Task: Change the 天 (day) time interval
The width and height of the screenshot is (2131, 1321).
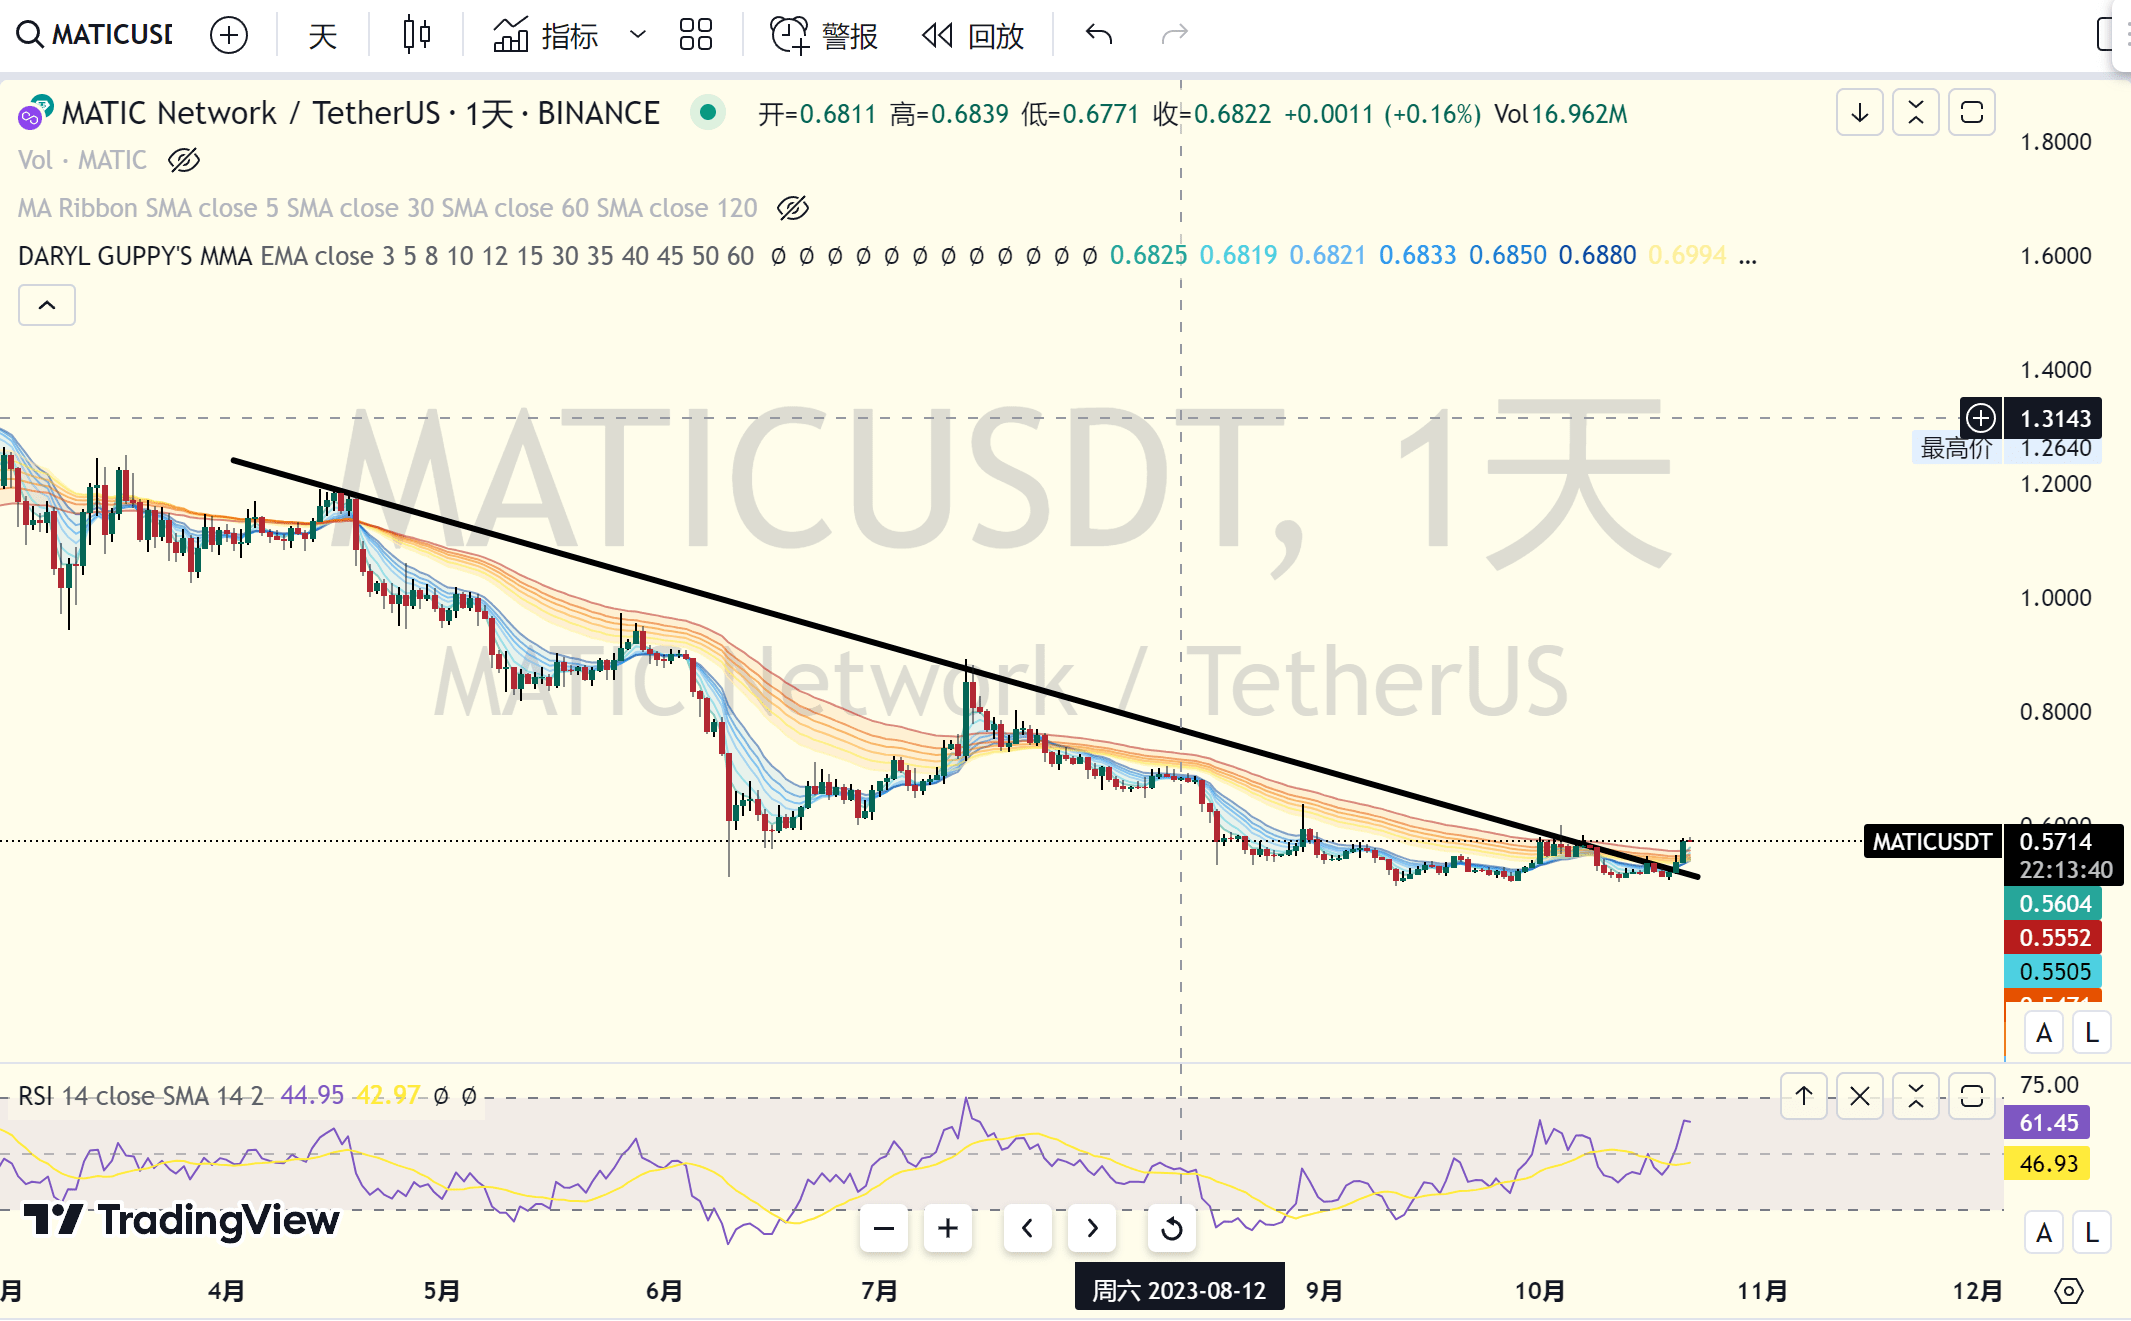Action: tap(322, 35)
